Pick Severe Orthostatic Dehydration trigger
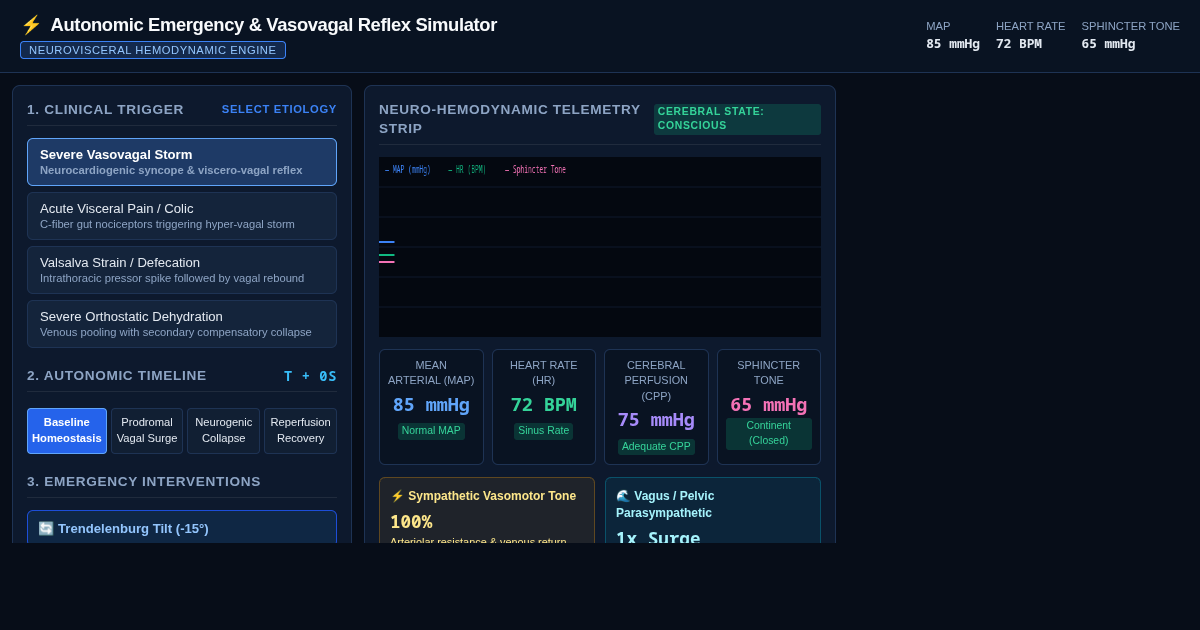 click(182, 324)
